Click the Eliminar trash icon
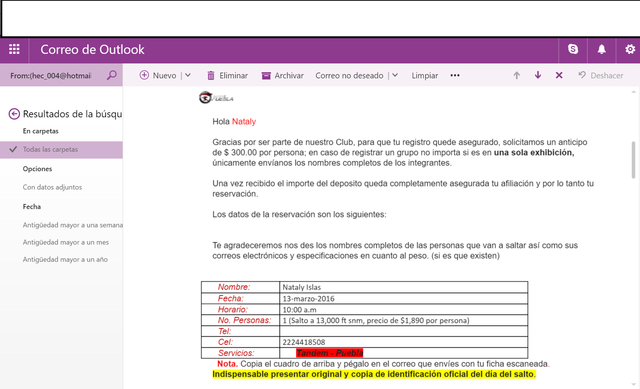Screen dimensions: 640x389 [211, 75]
